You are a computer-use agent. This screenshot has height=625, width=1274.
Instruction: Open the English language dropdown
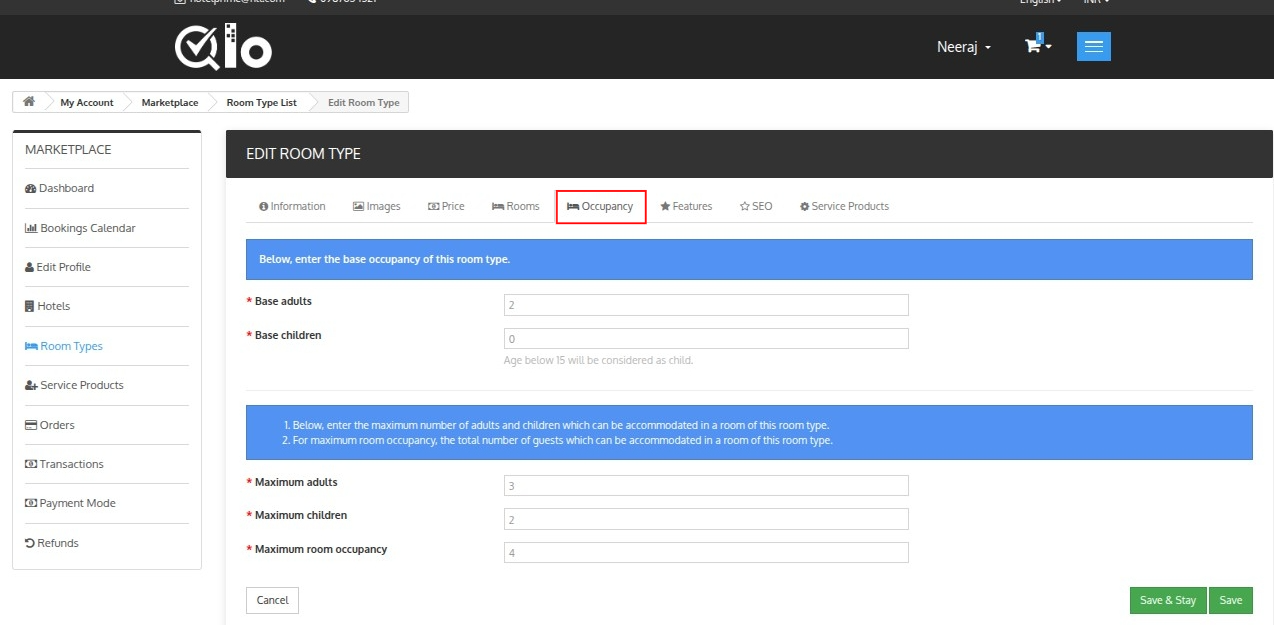[1040, 2]
